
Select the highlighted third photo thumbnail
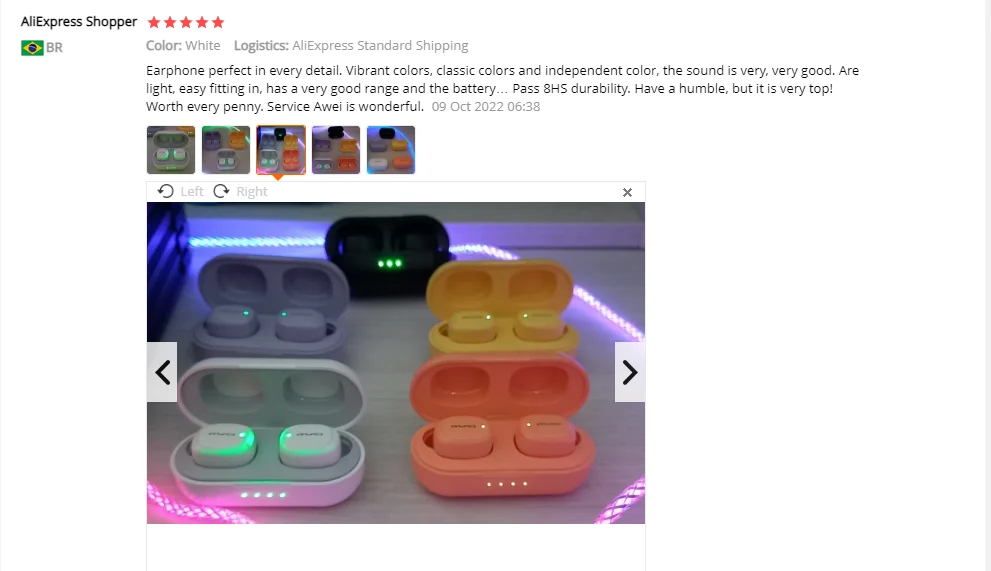click(x=281, y=150)
